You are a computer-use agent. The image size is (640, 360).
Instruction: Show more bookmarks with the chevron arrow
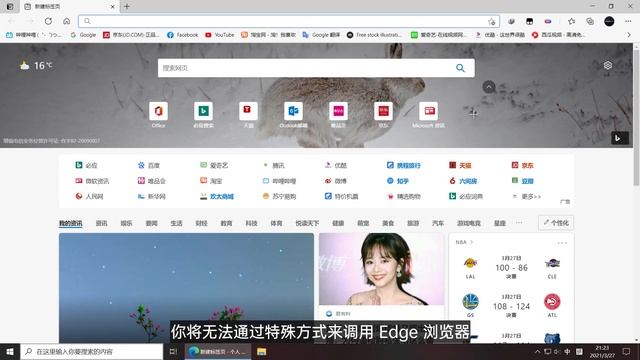(x=629, y=35)
